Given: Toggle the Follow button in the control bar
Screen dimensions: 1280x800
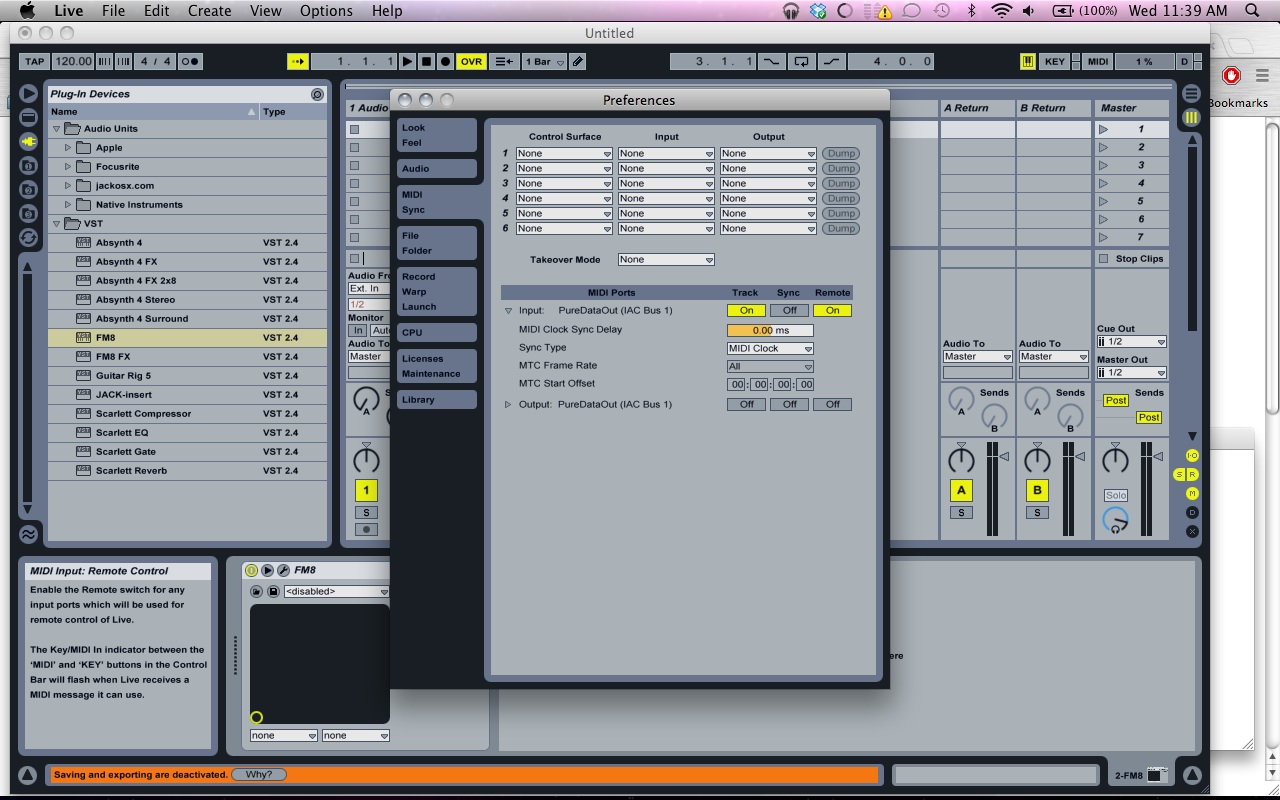Looking at the screenshot, I should (298, 61).
